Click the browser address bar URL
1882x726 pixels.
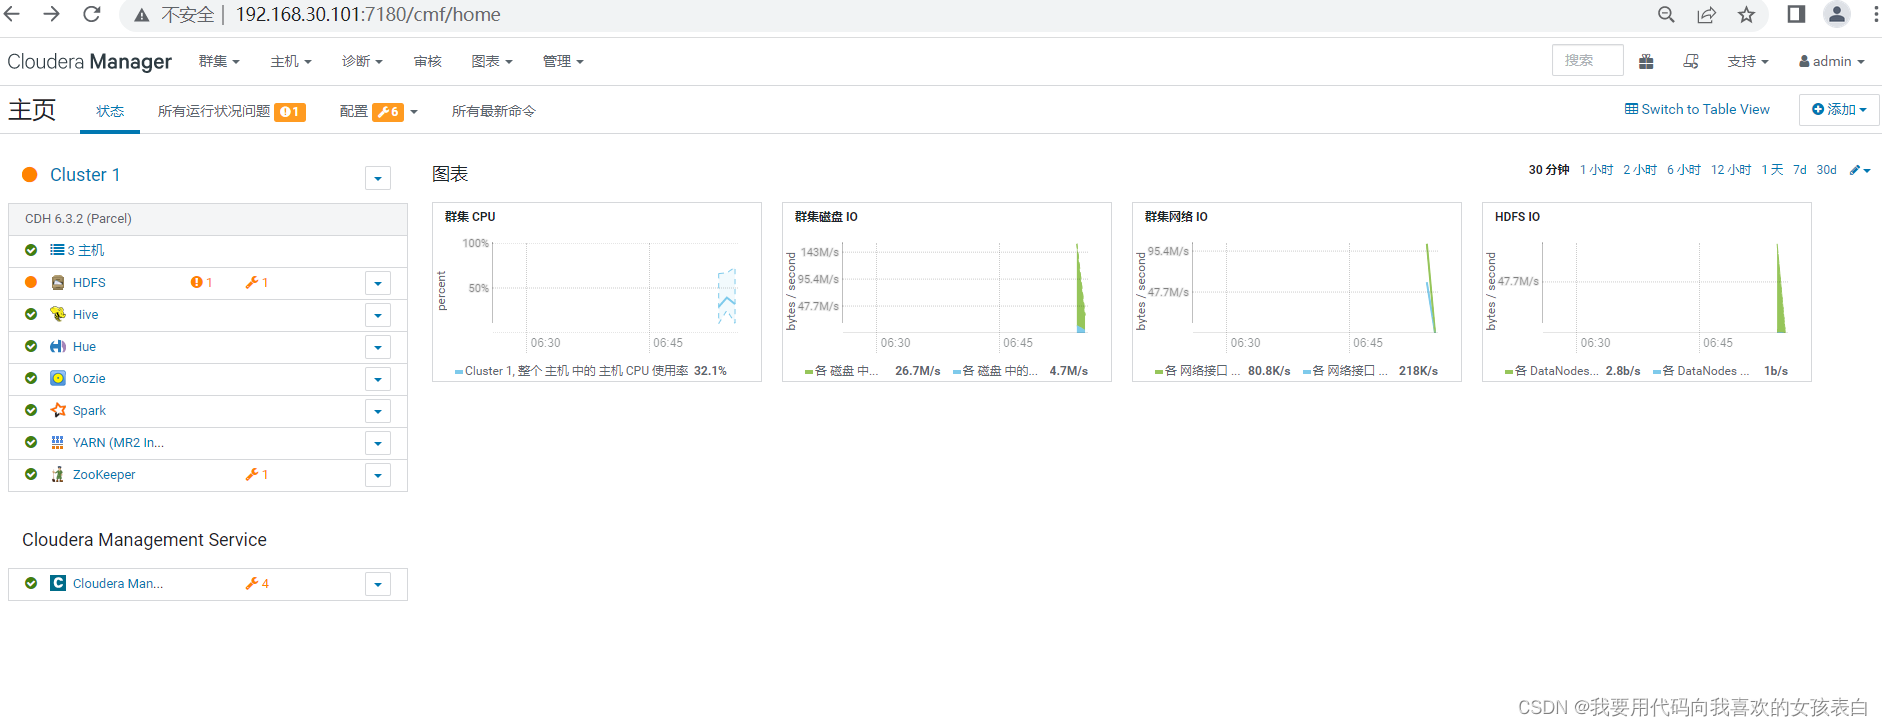(368, 14)
